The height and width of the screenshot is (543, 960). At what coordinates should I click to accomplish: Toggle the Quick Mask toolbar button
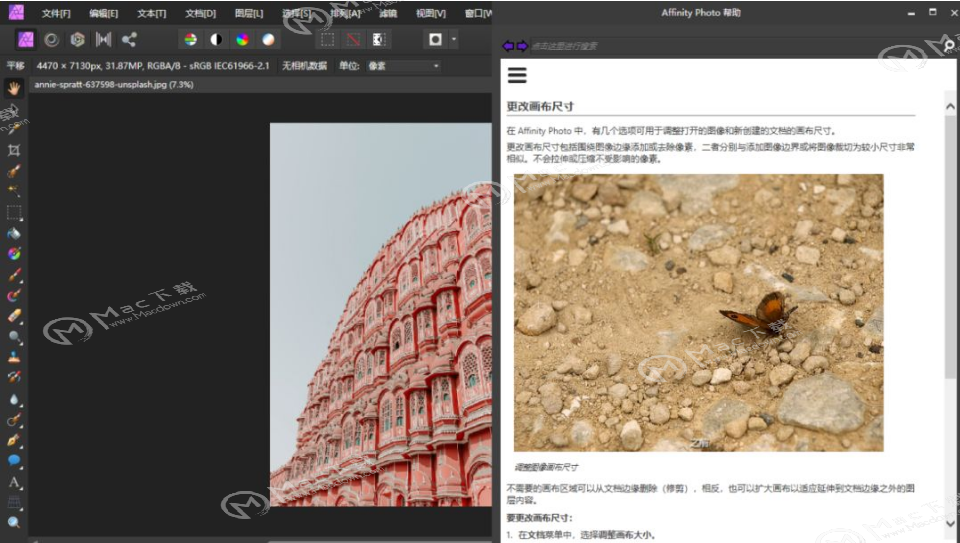[x=435, y=40]
